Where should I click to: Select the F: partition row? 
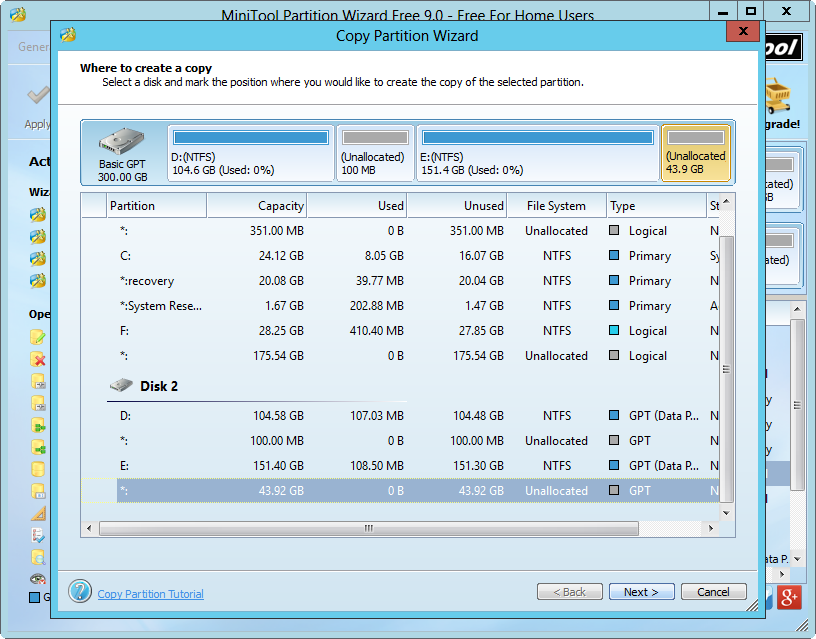[x=400, y=330]
